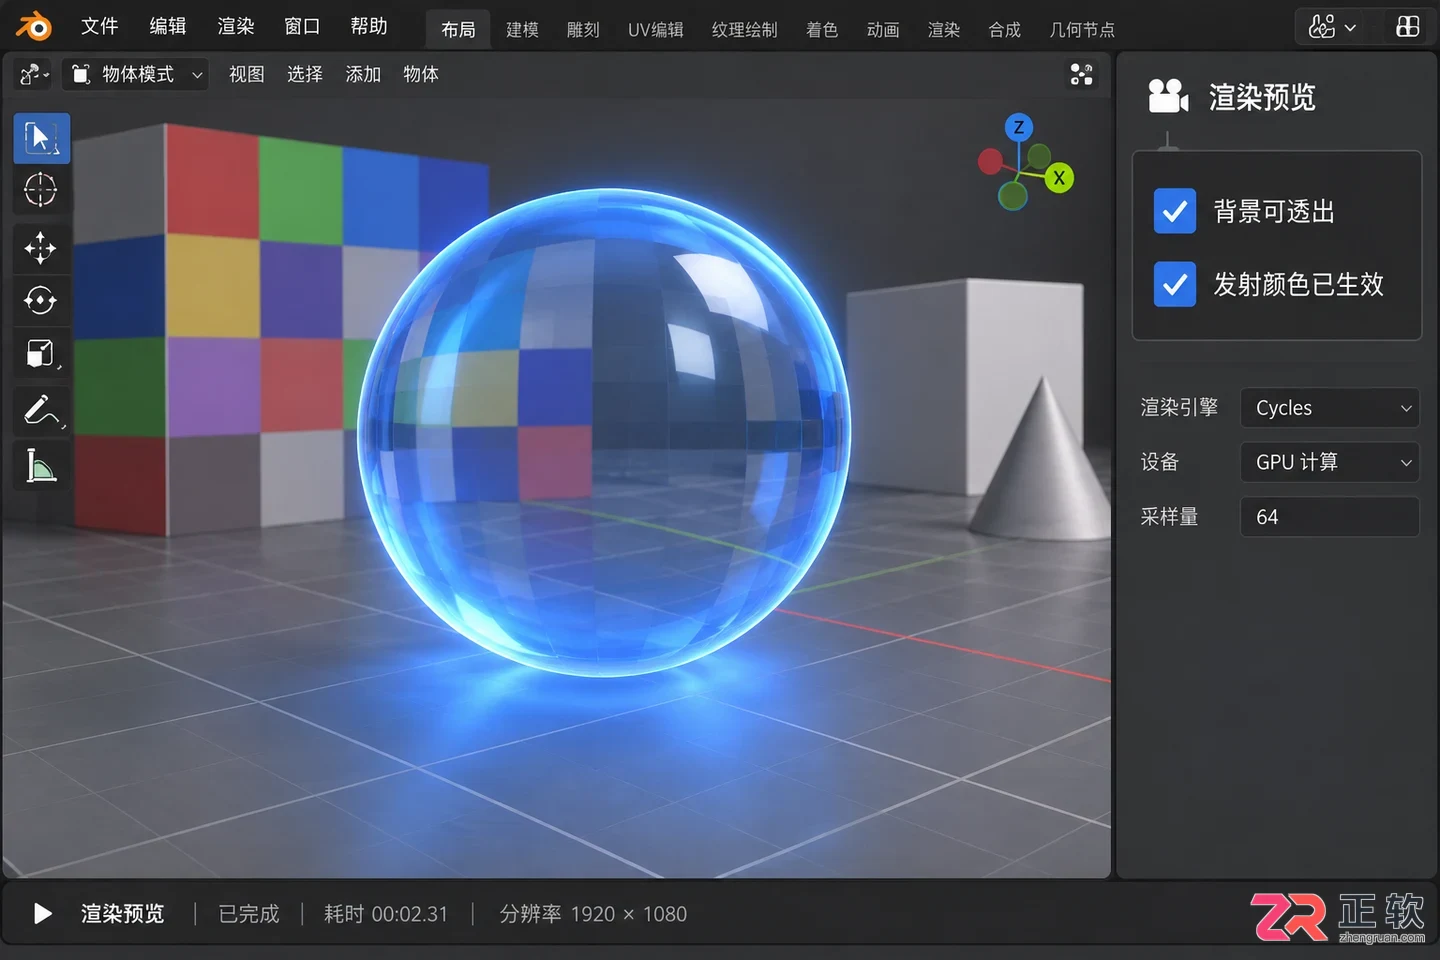
Task: Select the 3D Cursor tool
Action: [41, 189]
